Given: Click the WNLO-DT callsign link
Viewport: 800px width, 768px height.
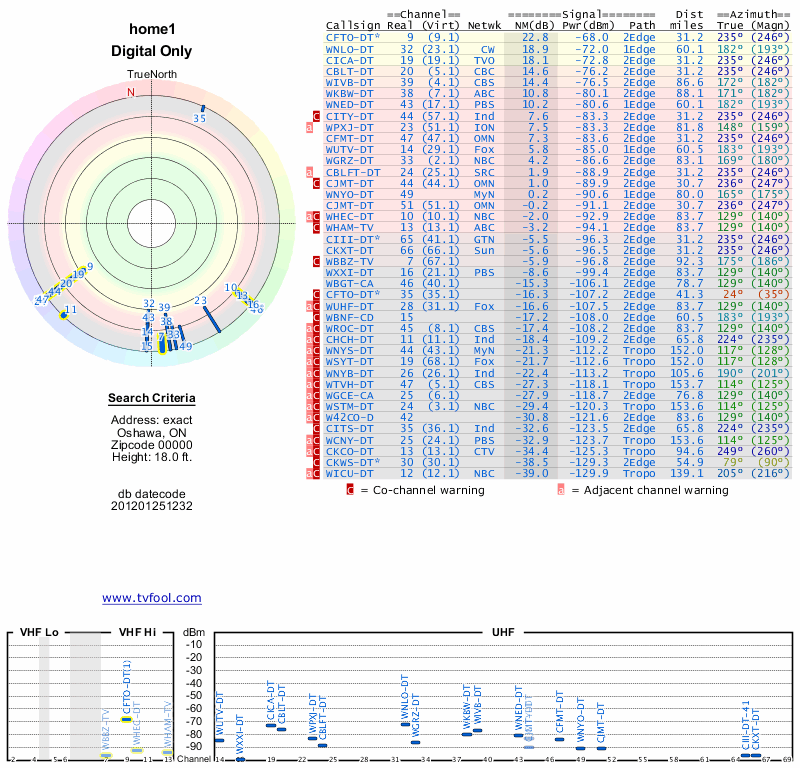Looking at the screenshot, I should 351,48.
